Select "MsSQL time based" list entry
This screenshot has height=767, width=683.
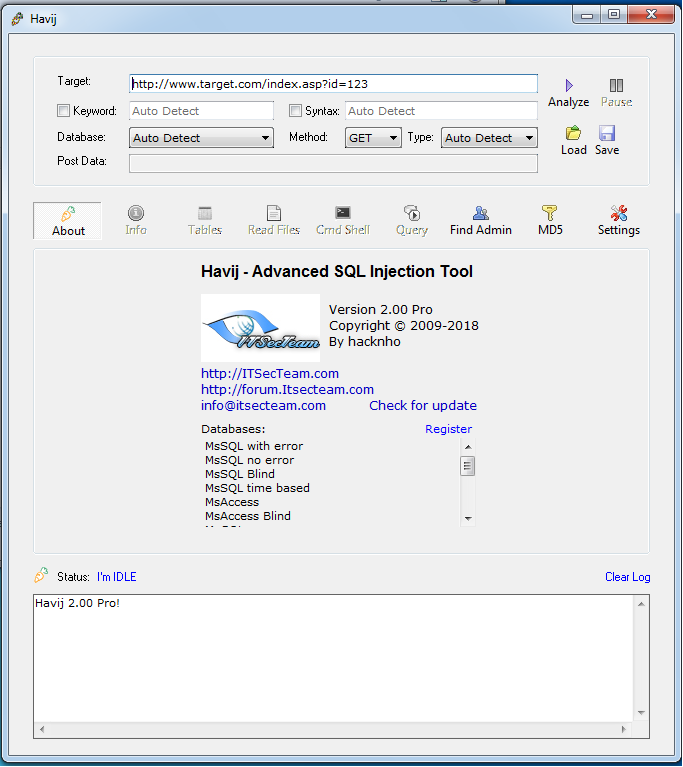[x=257, y=488]
